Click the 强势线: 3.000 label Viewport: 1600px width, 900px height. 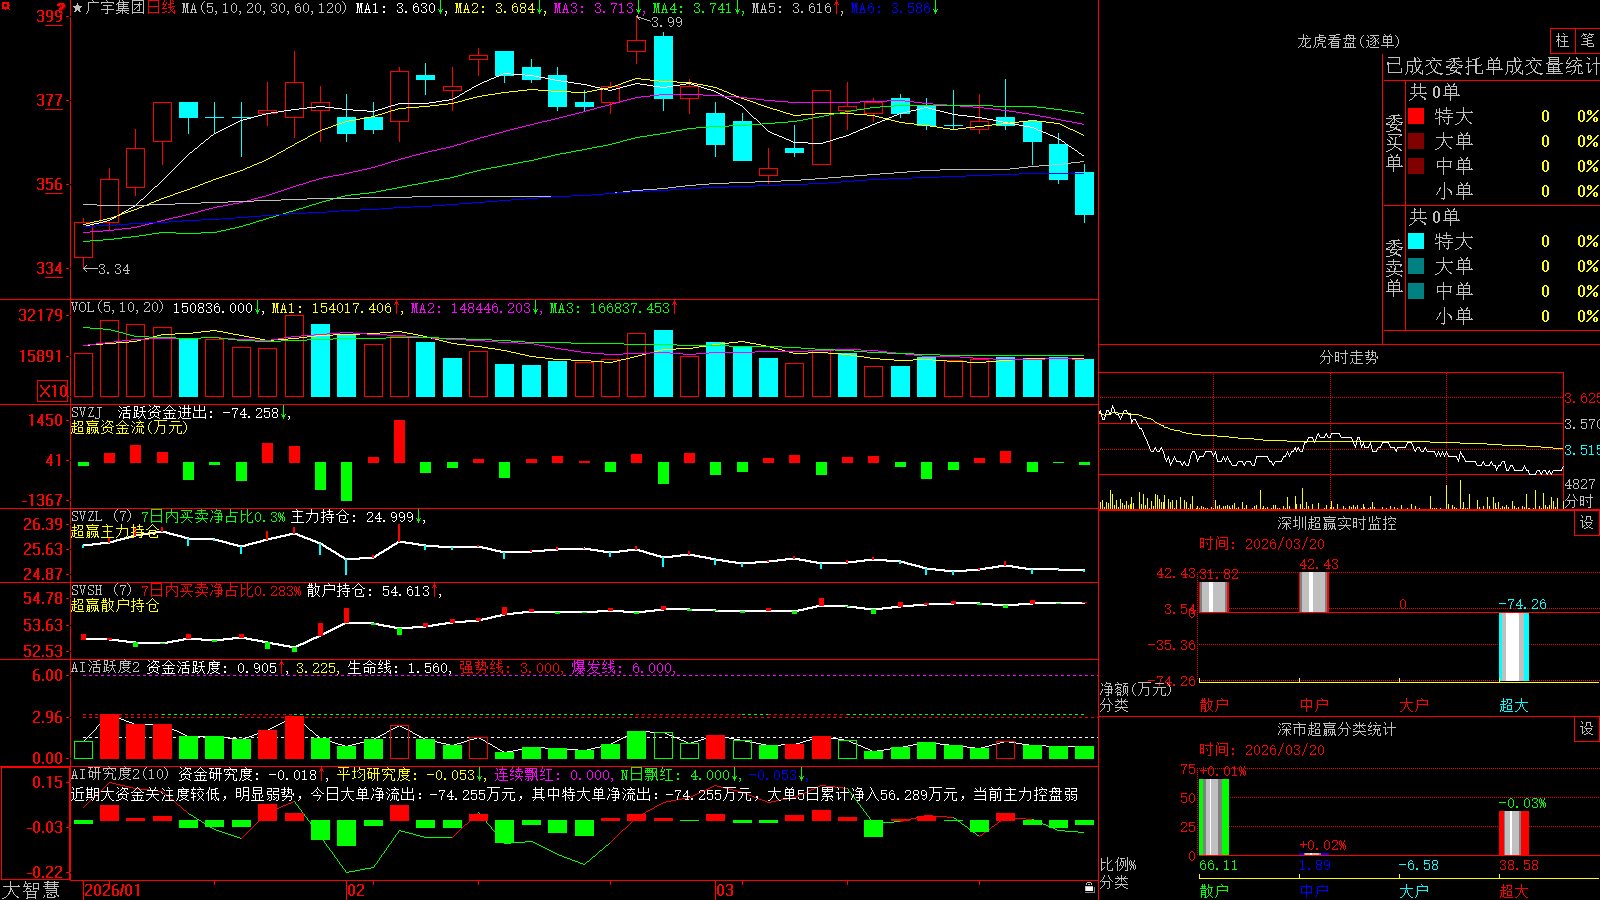pyautogui.click(x=510, y=668)
